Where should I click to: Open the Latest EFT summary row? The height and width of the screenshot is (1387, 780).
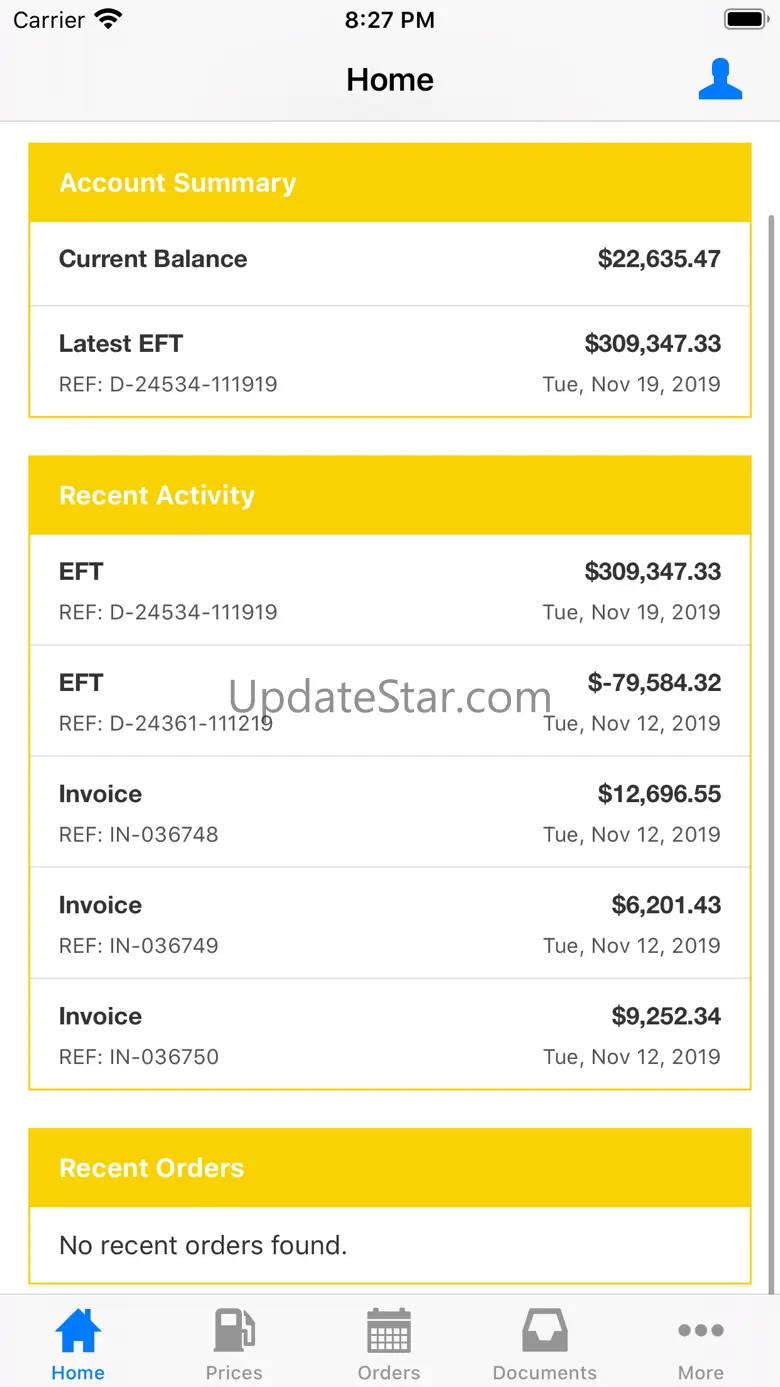(x=390, y=362)
